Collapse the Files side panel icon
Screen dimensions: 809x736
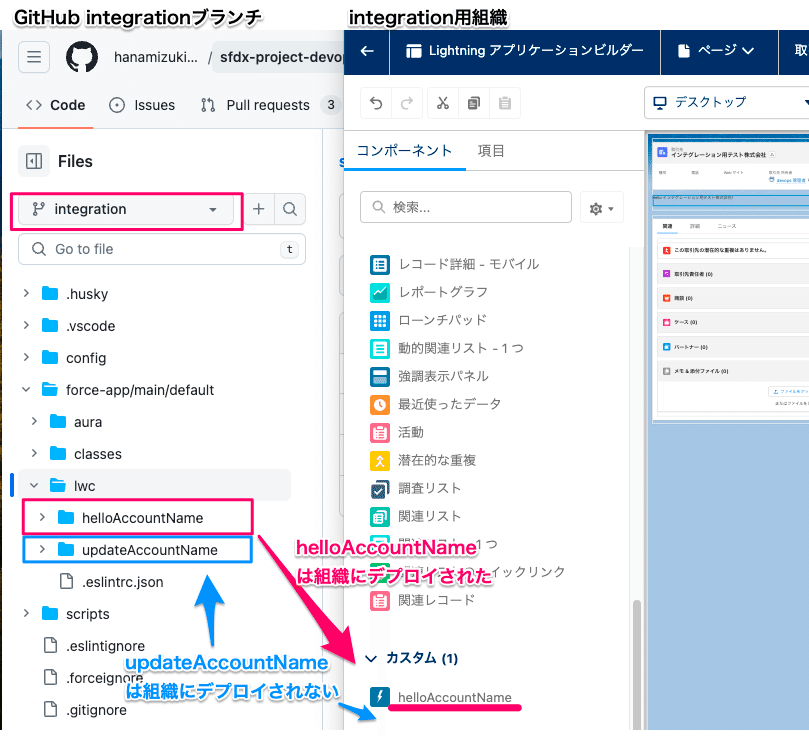click(34, 161)
